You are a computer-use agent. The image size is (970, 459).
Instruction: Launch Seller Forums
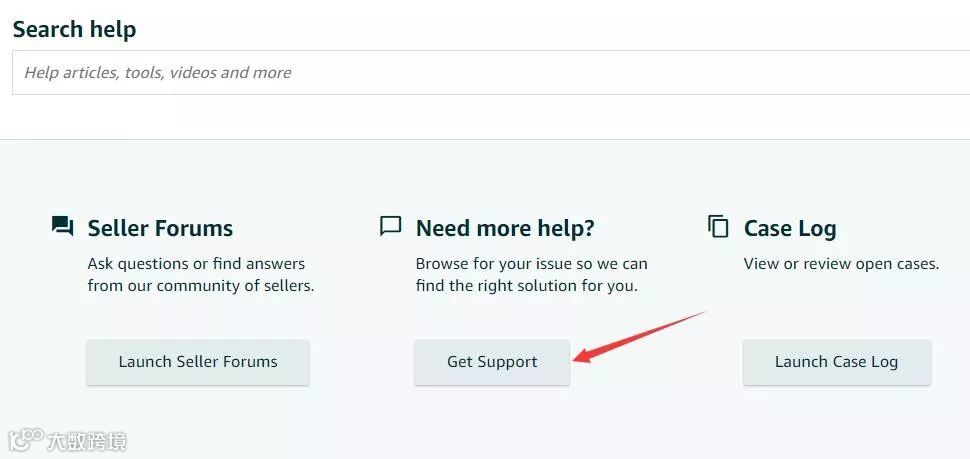(198, 362)
